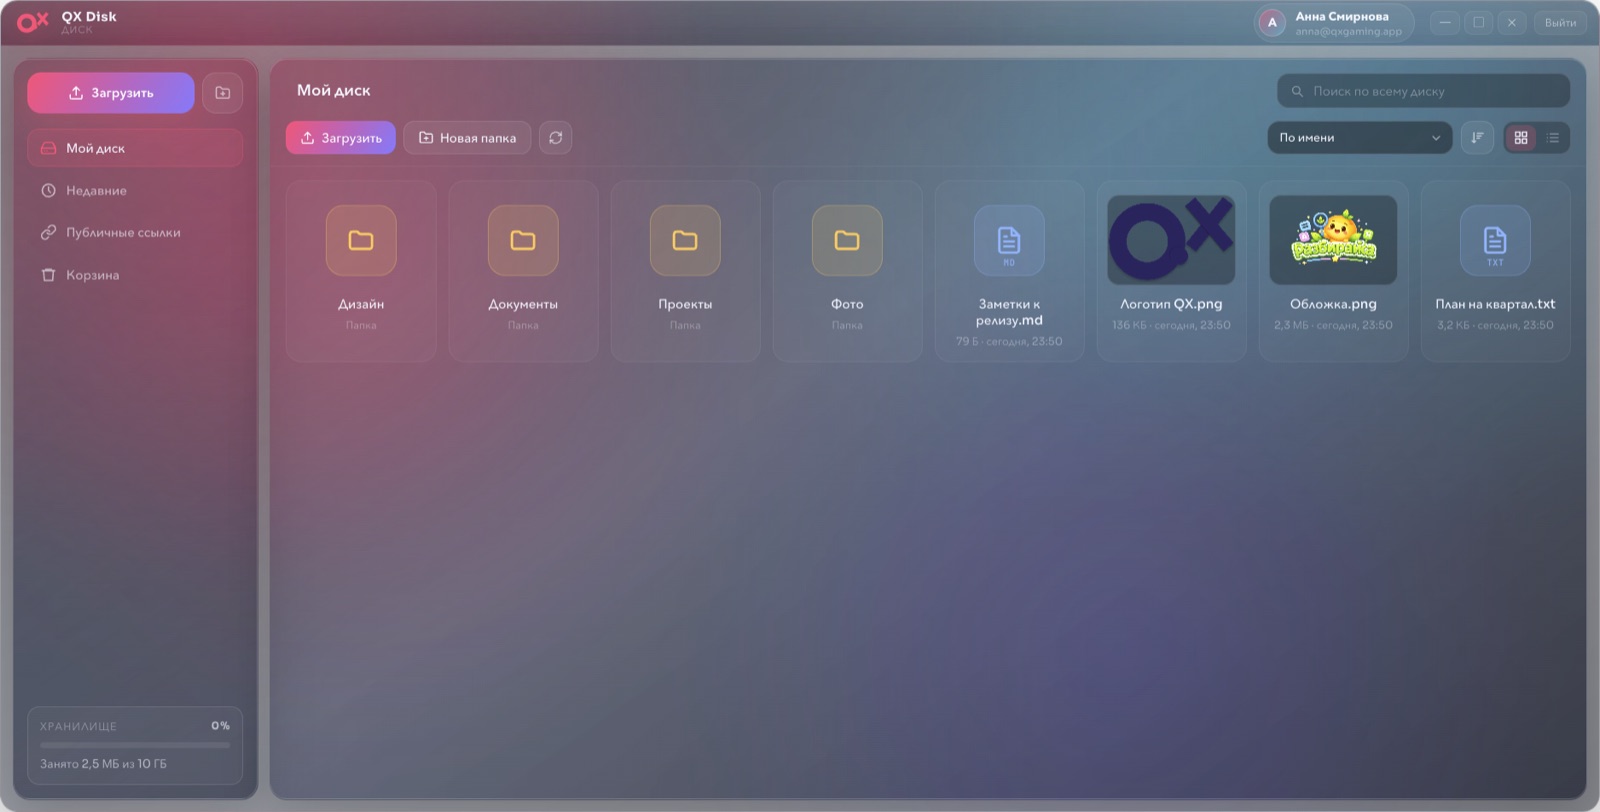
Task: Click the Обложка.png thumbnail
Action: coord(1333,240)
